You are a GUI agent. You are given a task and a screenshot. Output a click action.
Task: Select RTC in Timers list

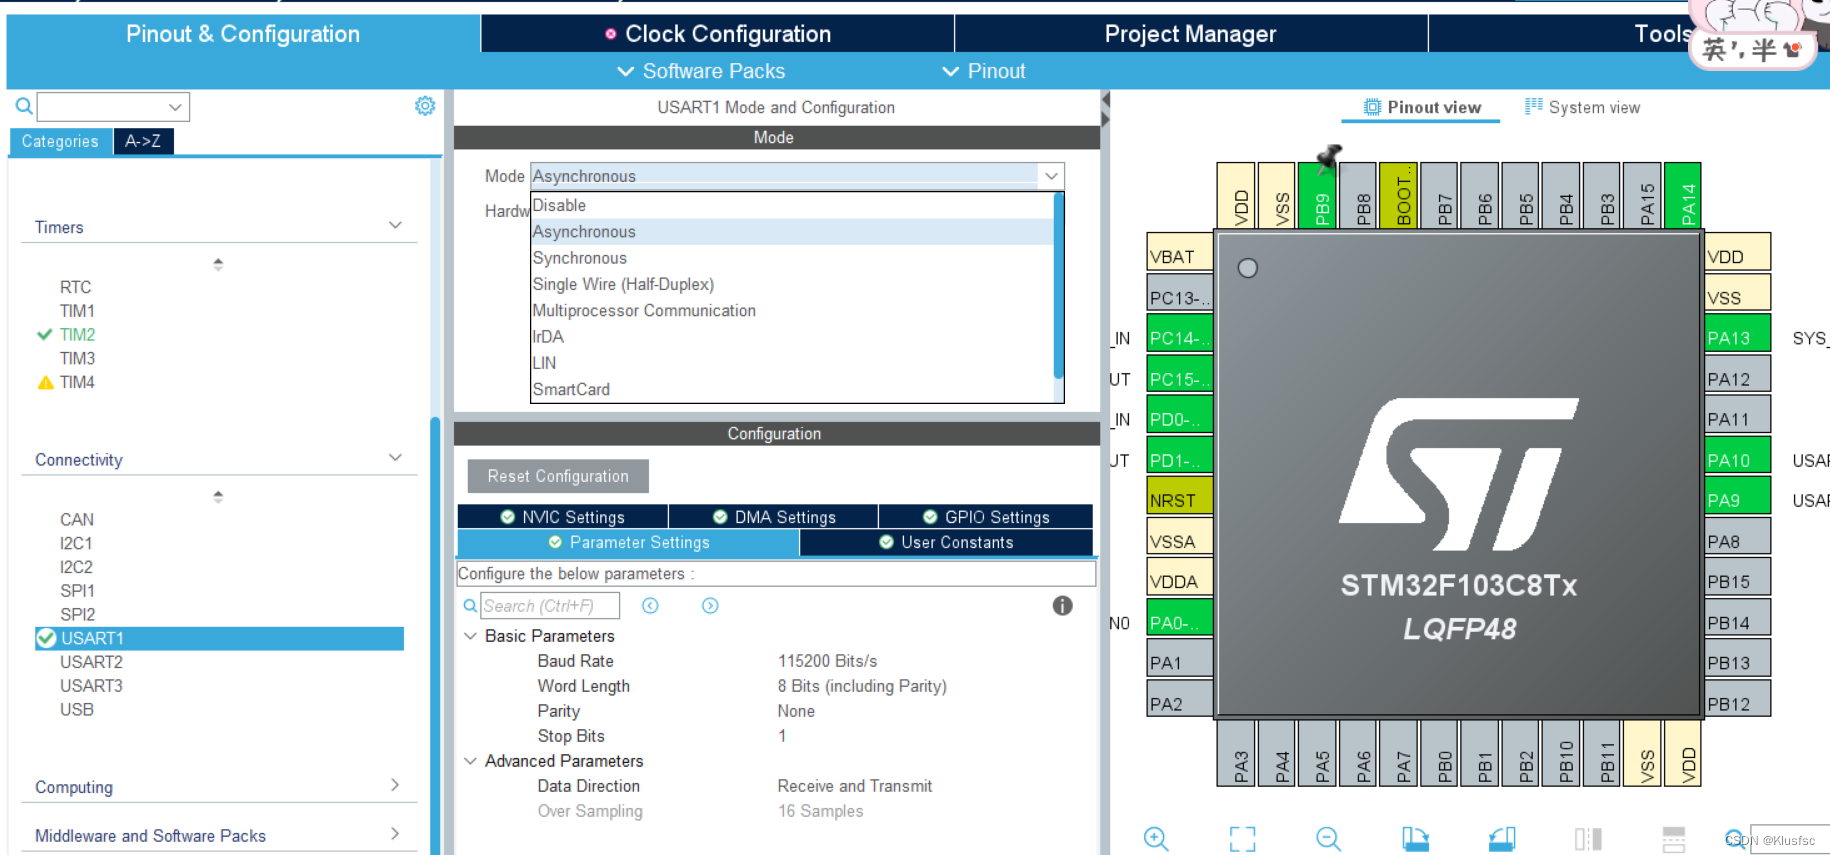pyautogui.click(x=75, y=287)
